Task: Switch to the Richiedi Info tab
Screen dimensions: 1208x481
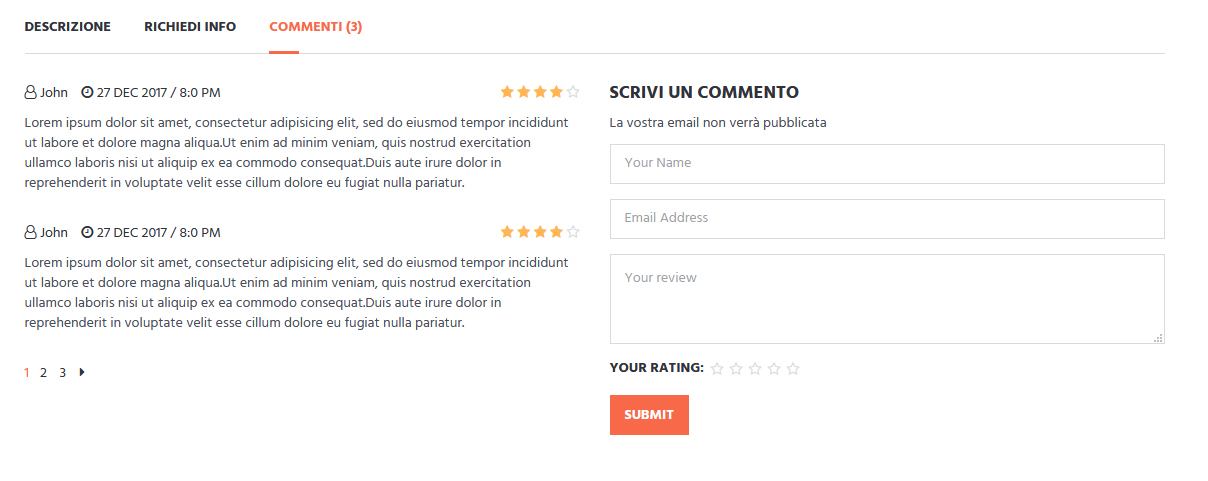Action: point(190,27)
